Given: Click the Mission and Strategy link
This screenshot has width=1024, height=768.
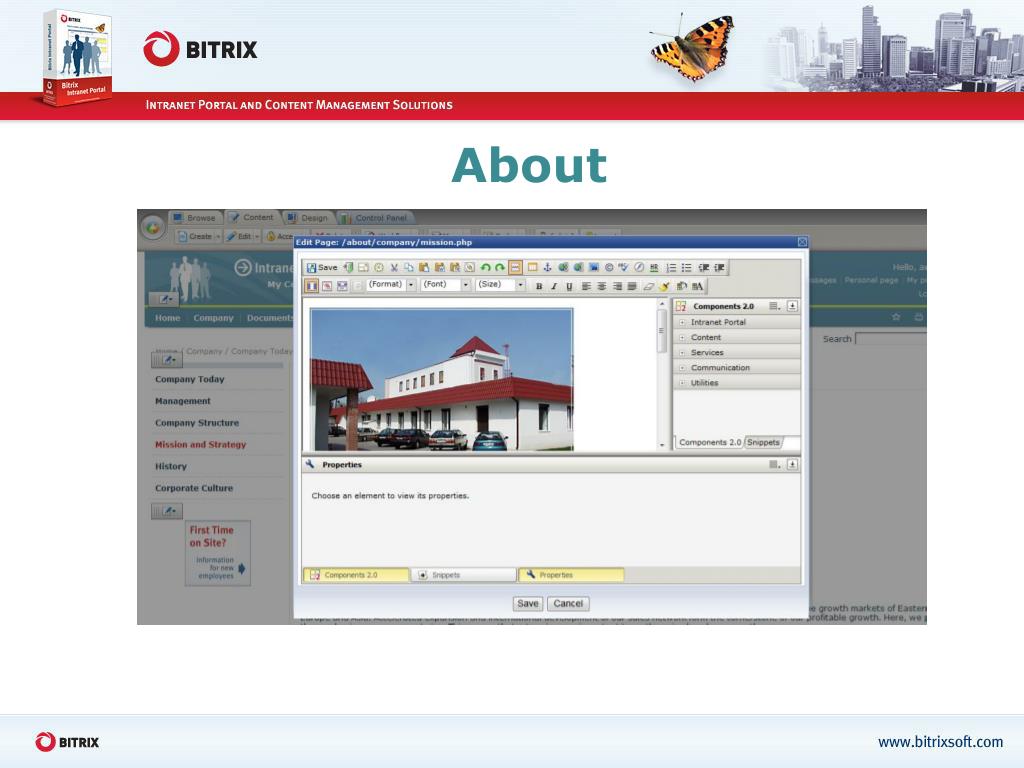Looking at the screenshot, I should [200, 445].
